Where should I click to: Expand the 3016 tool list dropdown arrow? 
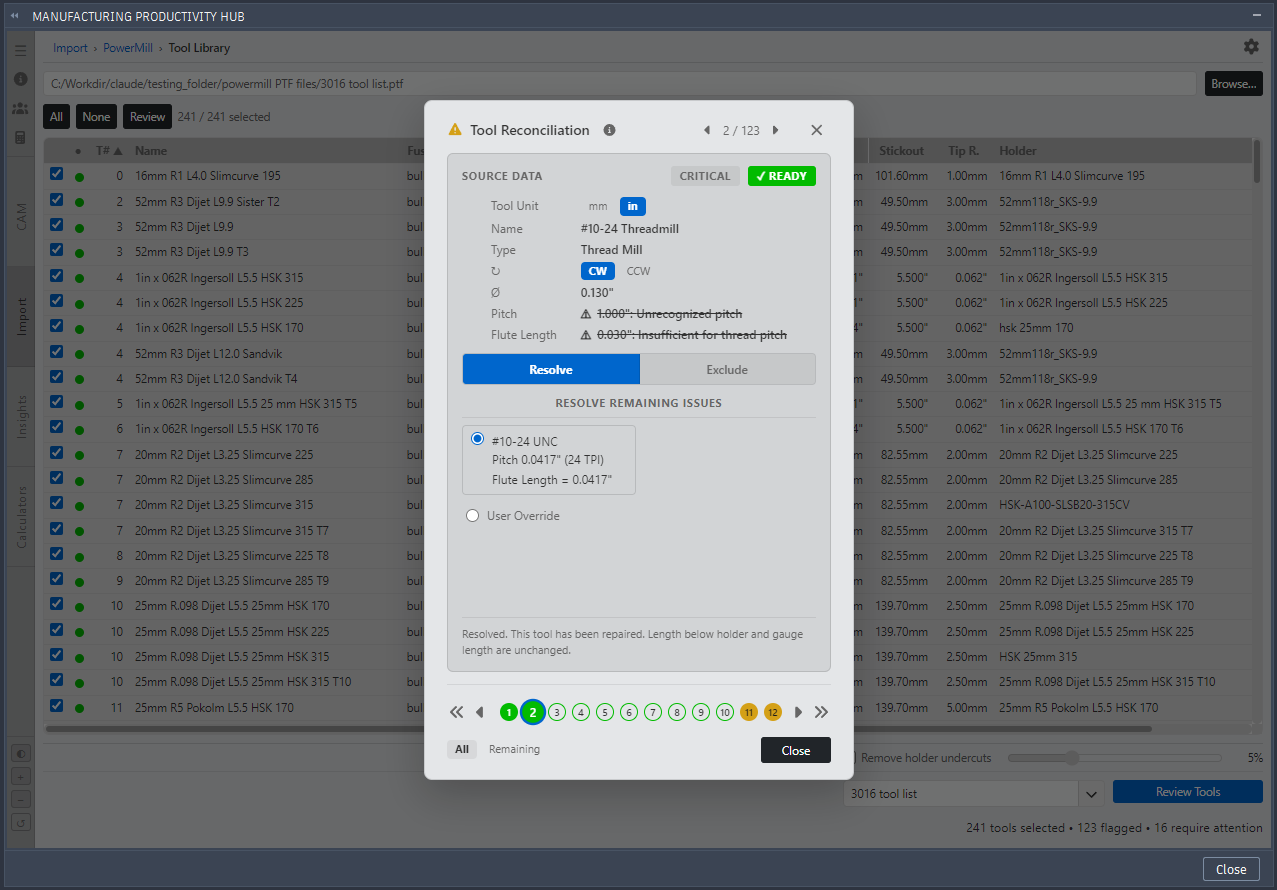[1092, 793]
